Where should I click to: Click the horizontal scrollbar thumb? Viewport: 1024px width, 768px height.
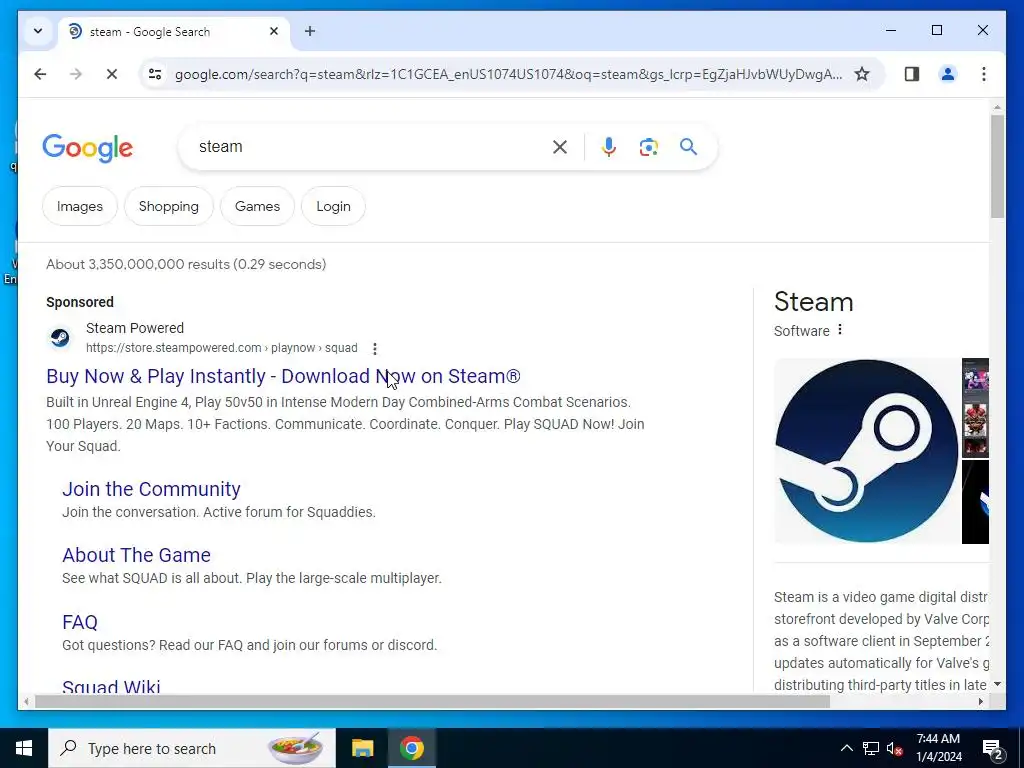432,701
